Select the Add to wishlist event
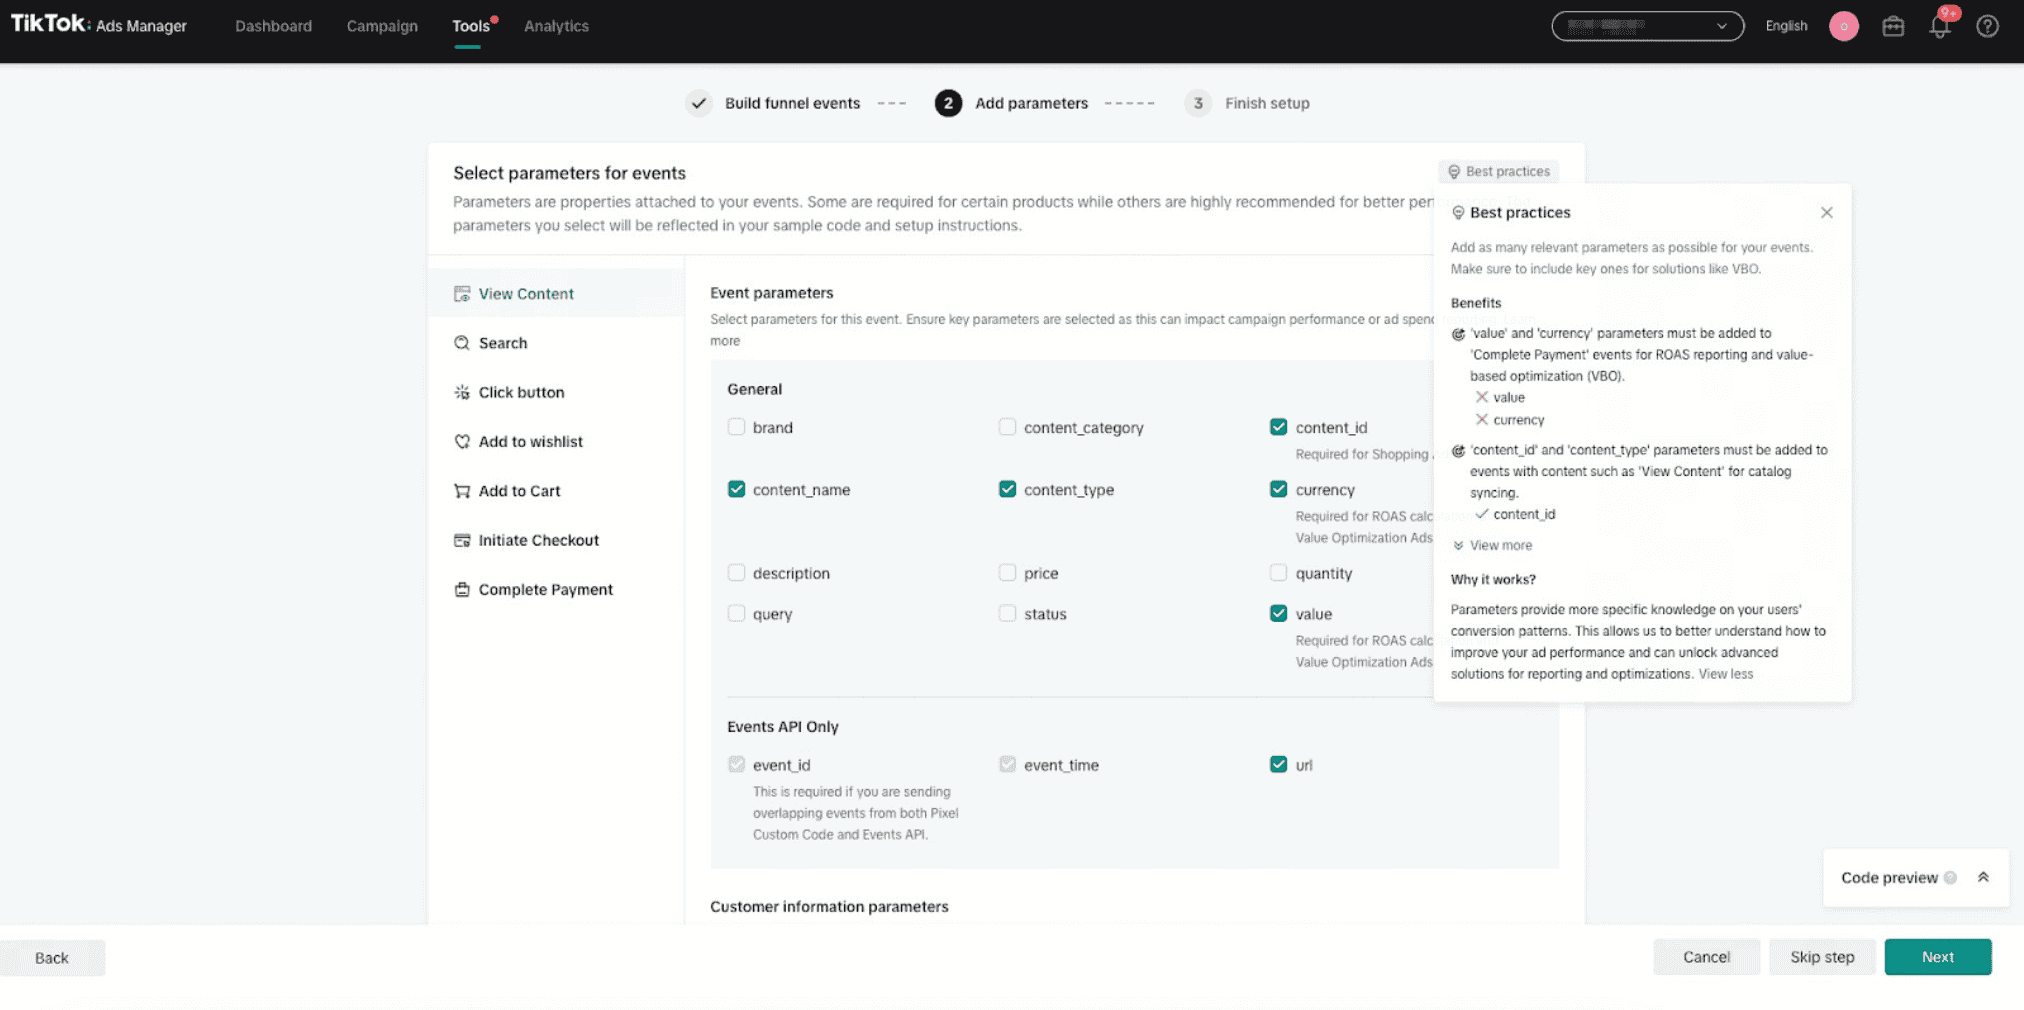The image size is (2024, 1010). (556, 441)
